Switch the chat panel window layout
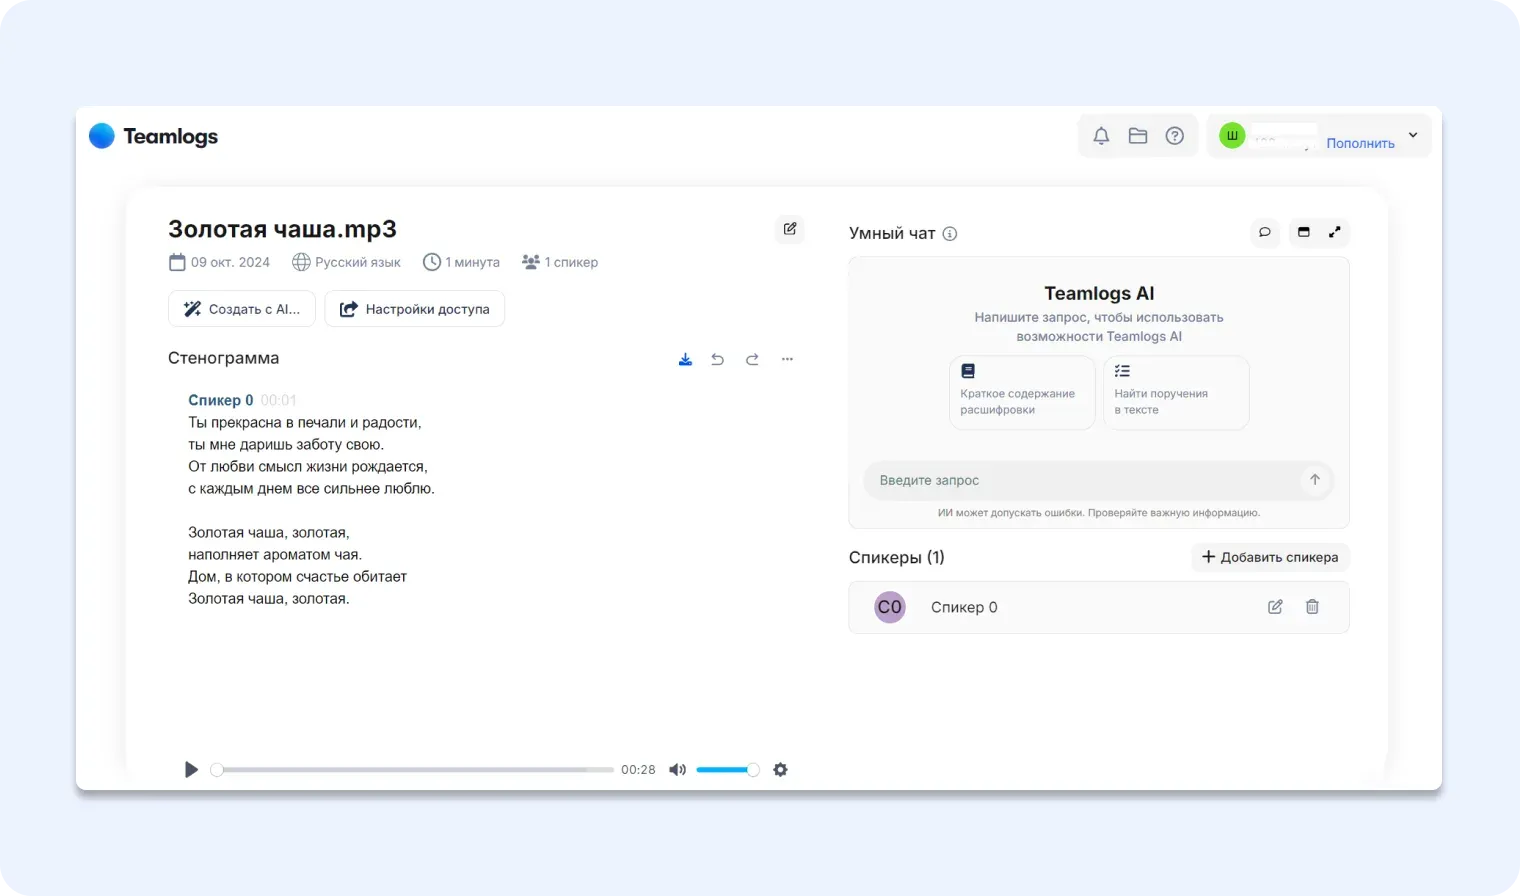Screen dimensions: 1520x896 [1303, 232]
